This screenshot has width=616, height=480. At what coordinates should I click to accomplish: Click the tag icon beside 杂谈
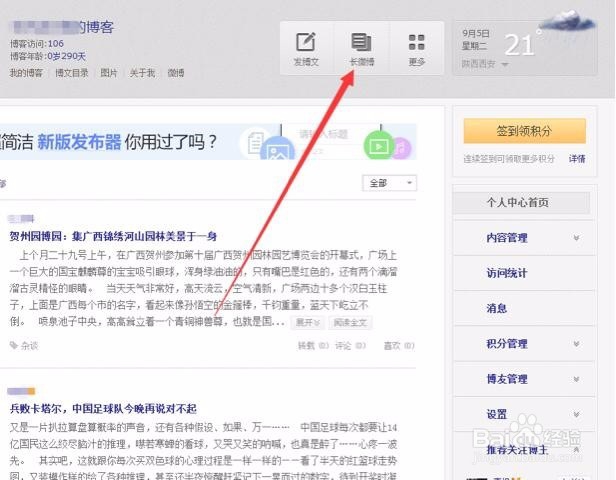click(14, 345)
